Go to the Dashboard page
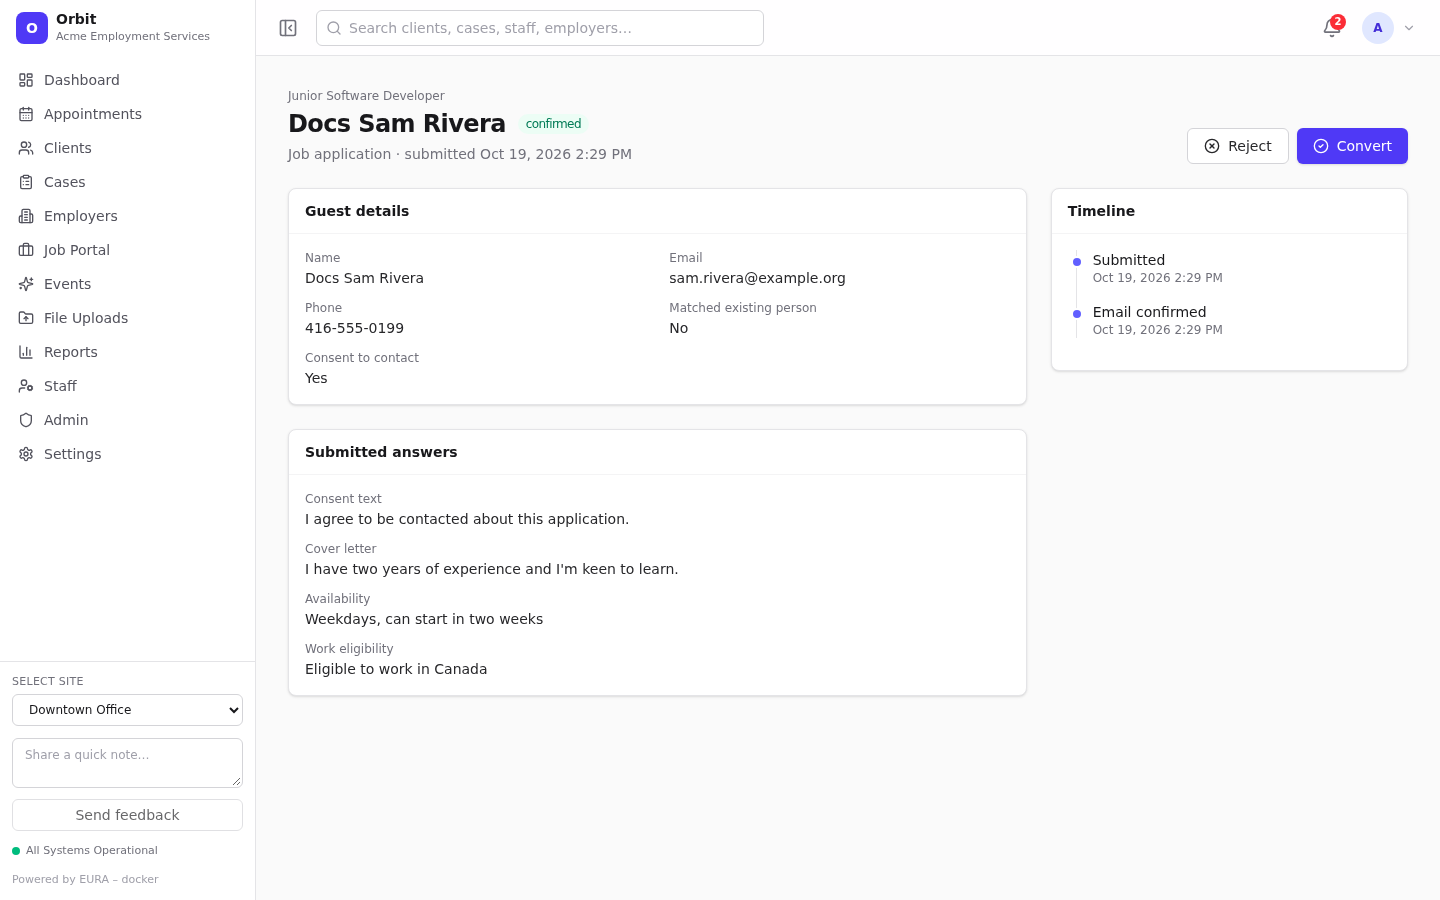The height and width of the screenshot is (900, 1440). [127, 80]
